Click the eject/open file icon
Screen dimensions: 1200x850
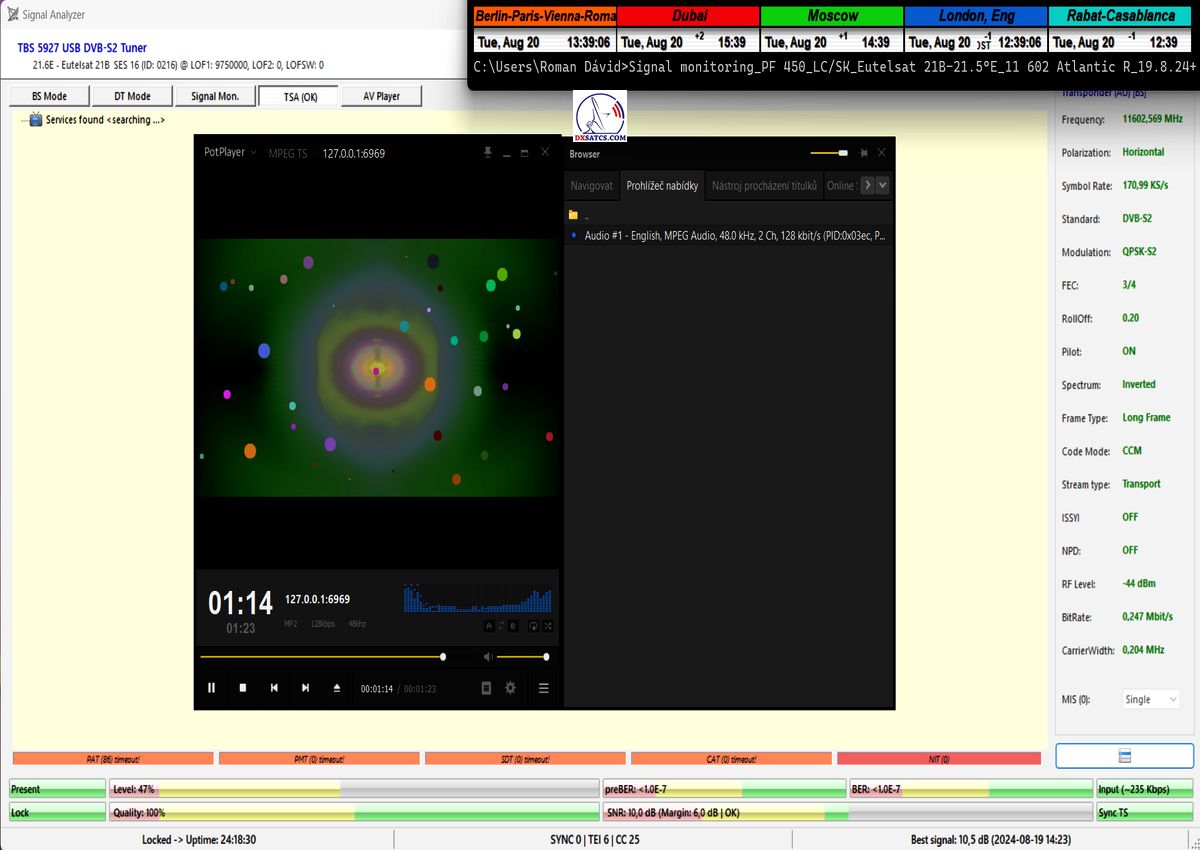point(337,688)
